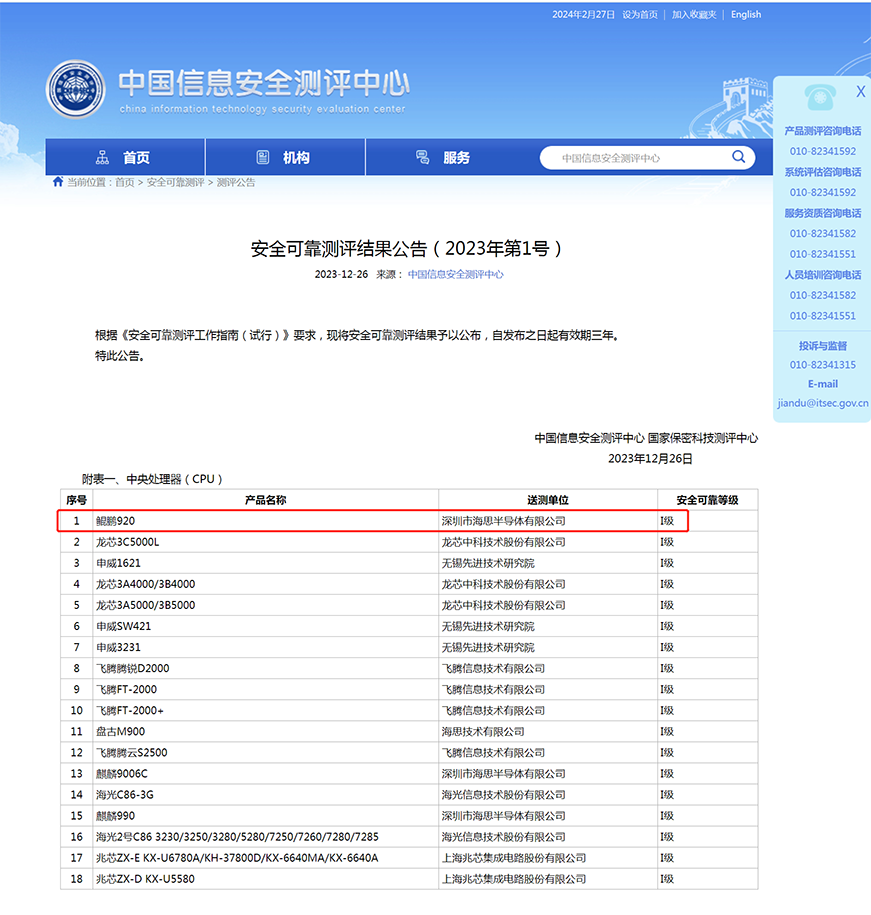
Task: Click the site title 中国信息安全测评中心 banner text
Action: (x=264, y=83)
